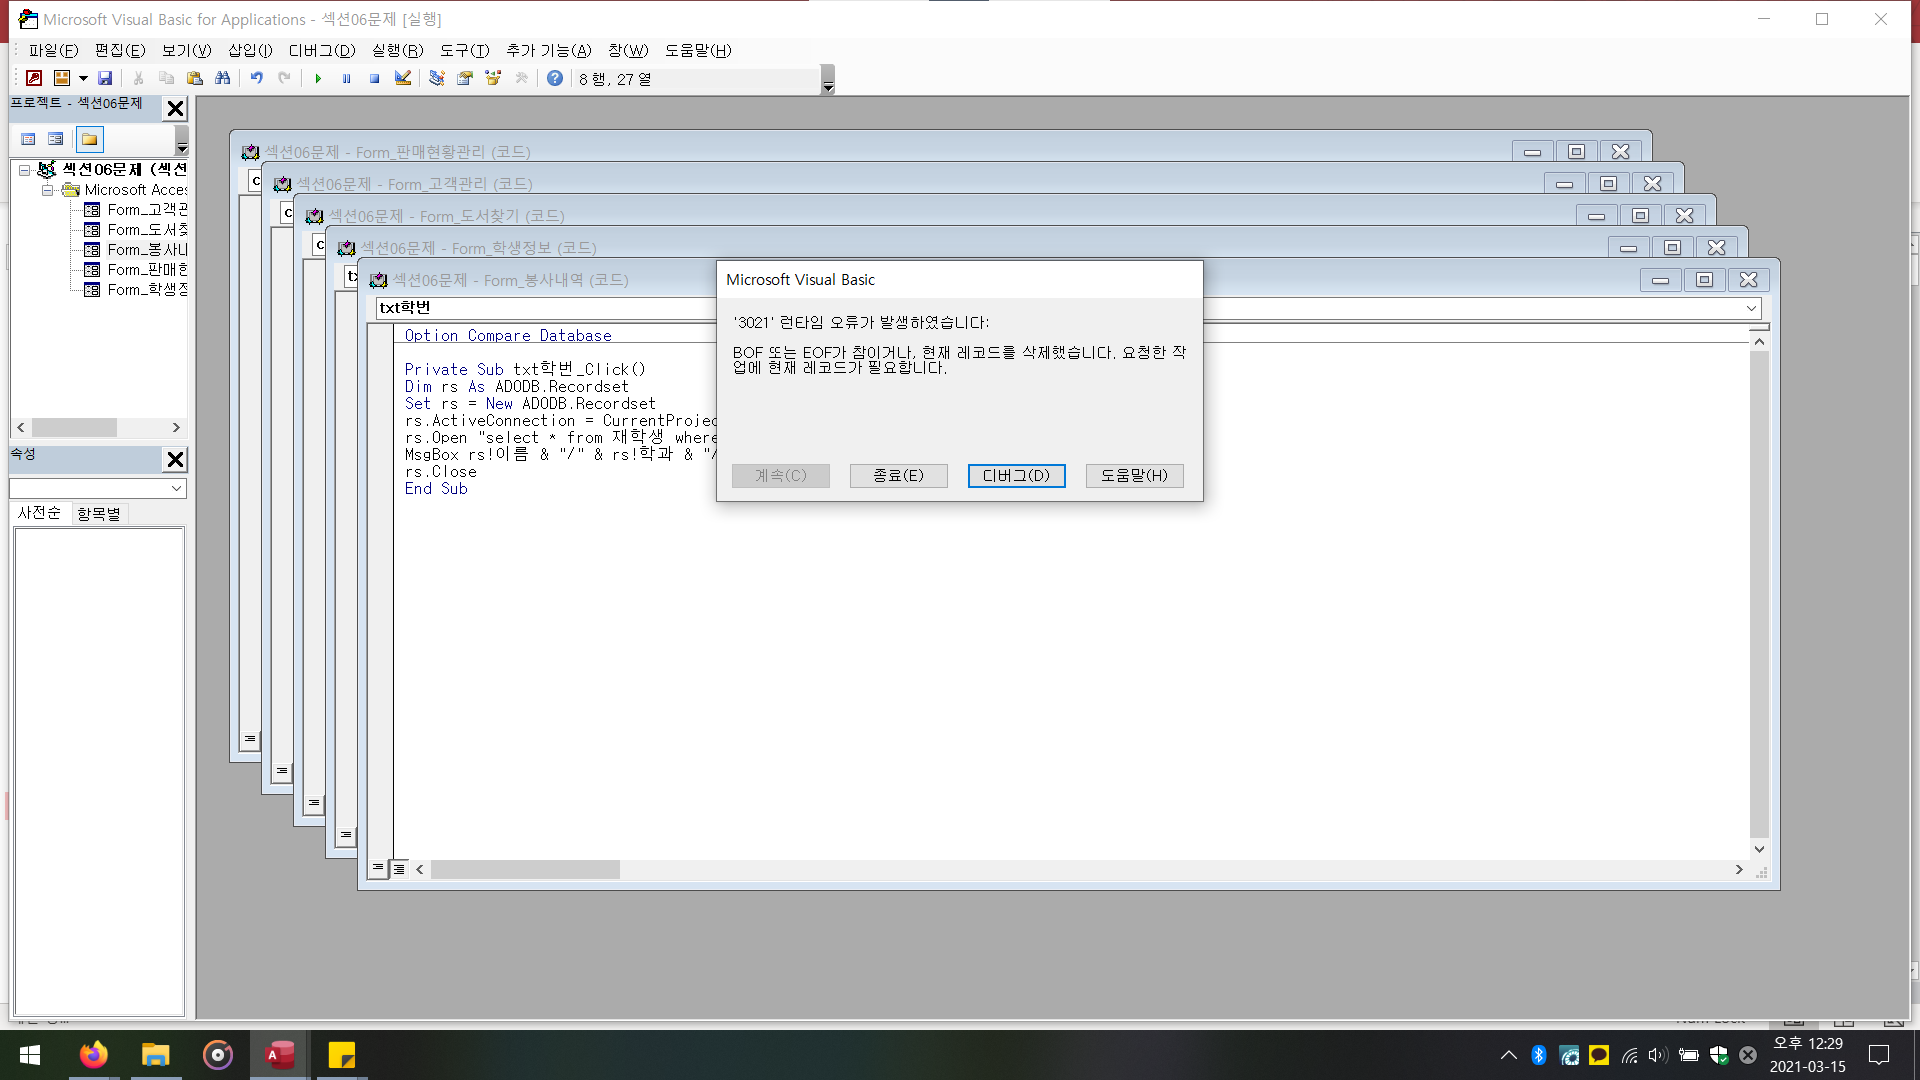This screenshot has height=1080, width=1920.
Task: Open the 디버그(D) menu
Action: 322,50
